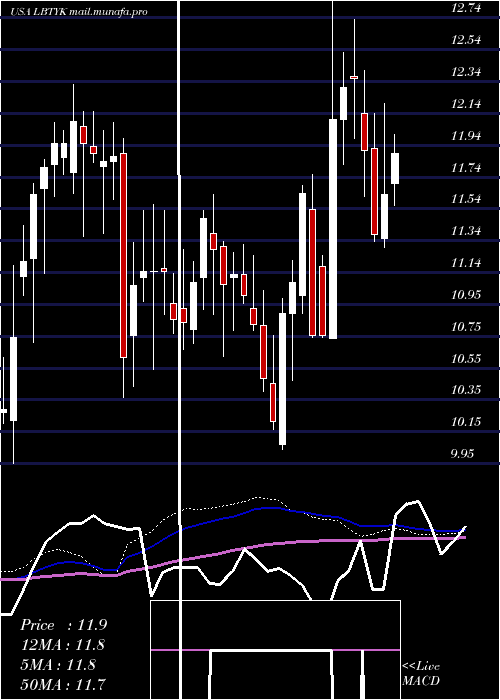Click the 11.74 price axis label
This screenshot has width=500, height=700.
(x=466, y=167)
